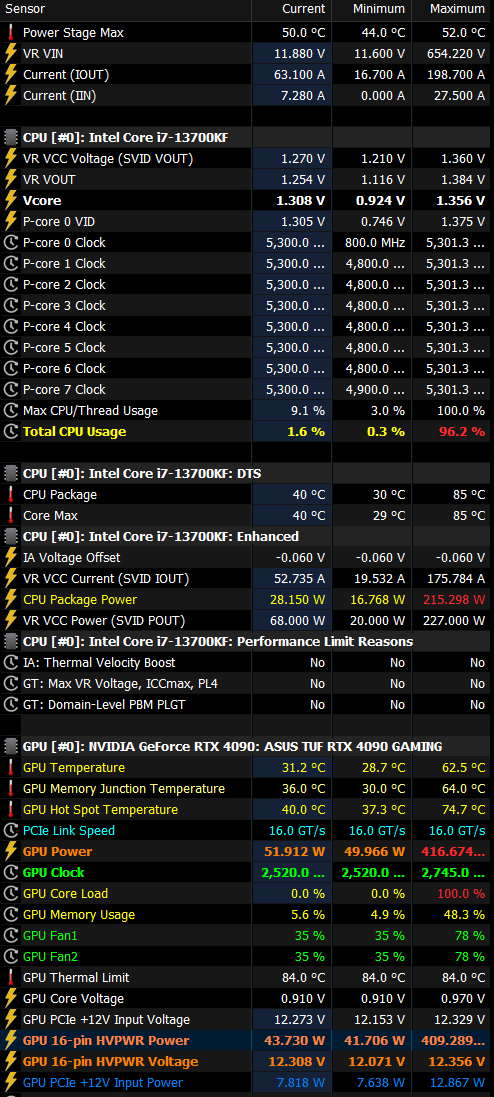Viewport: 494px width, 1097px height.
Task: Click the chip icon of the DTS sensor group
Action: 10,474
